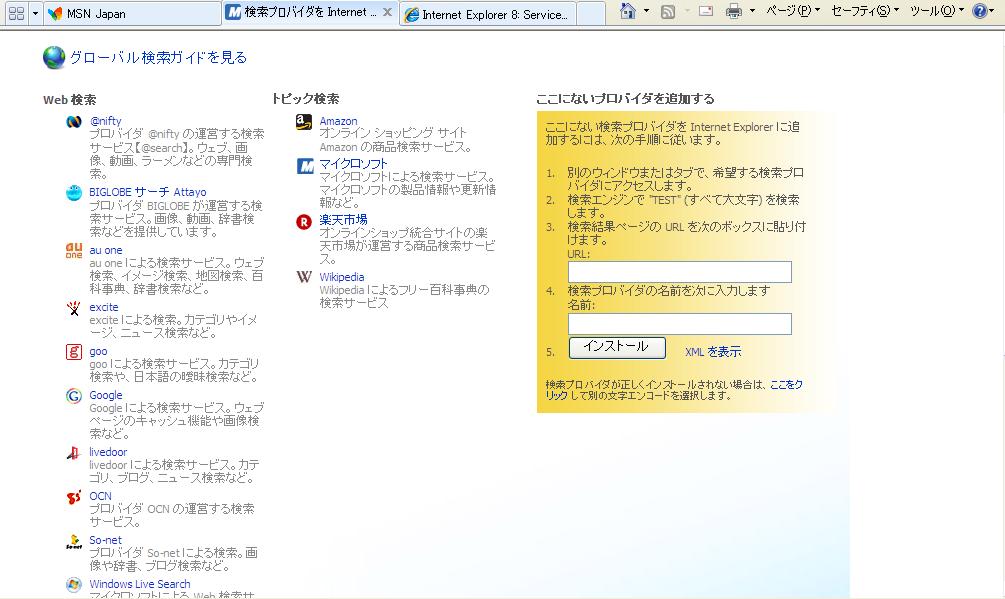Click the Windows Live Search icon

click(74, 585)
